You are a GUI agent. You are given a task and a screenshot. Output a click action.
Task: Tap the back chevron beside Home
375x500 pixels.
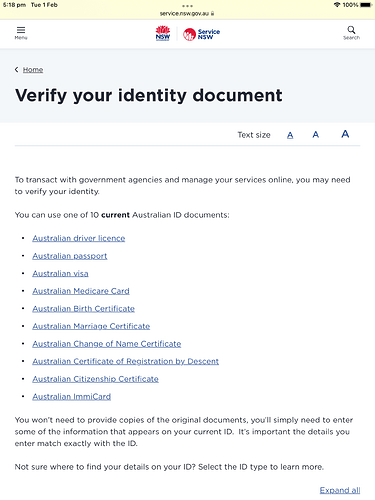16,69
